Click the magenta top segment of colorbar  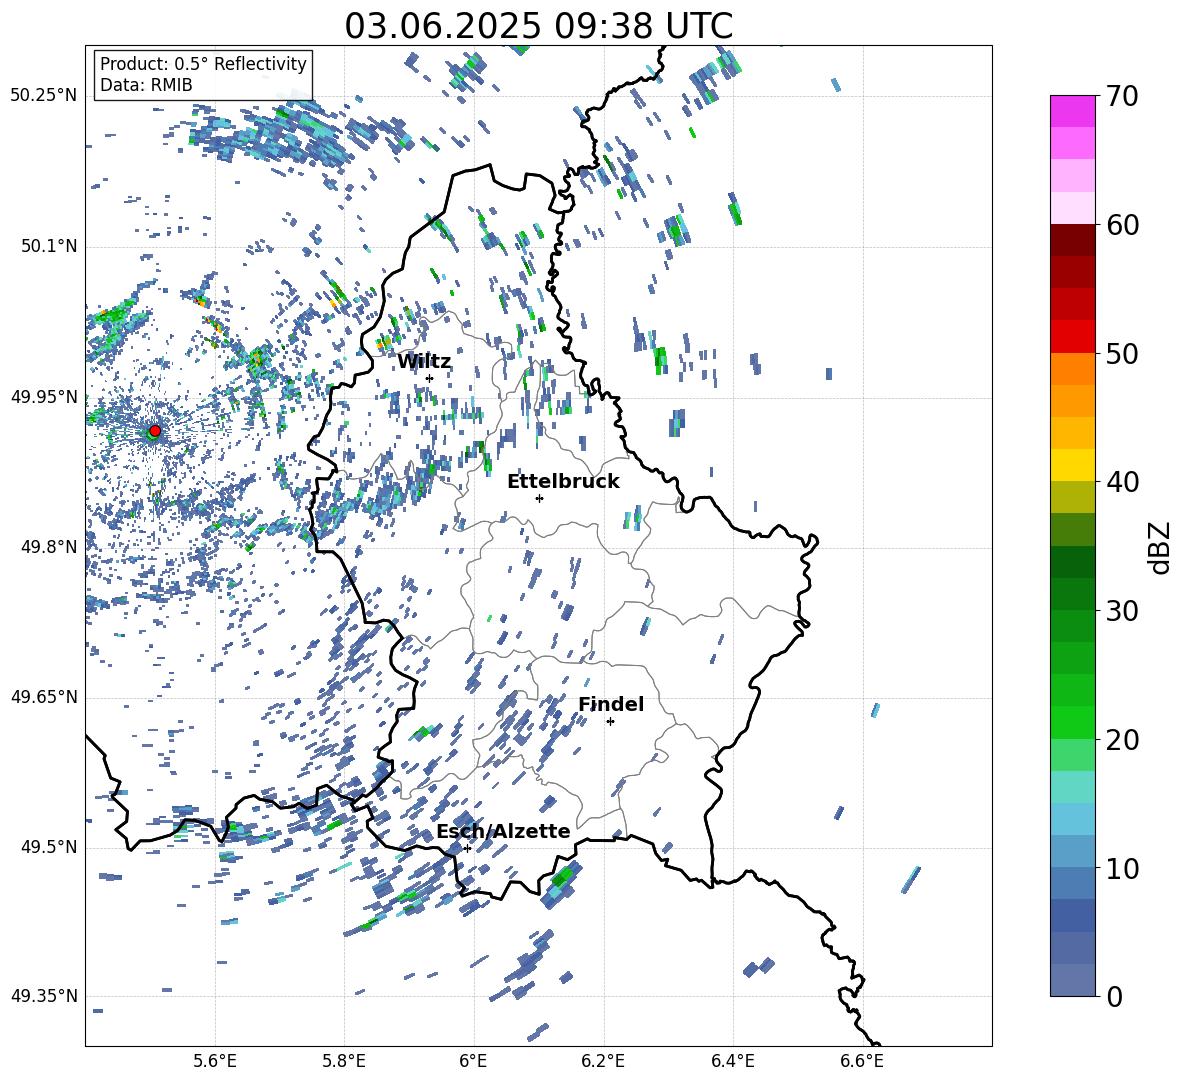(x=1072, y=111)
